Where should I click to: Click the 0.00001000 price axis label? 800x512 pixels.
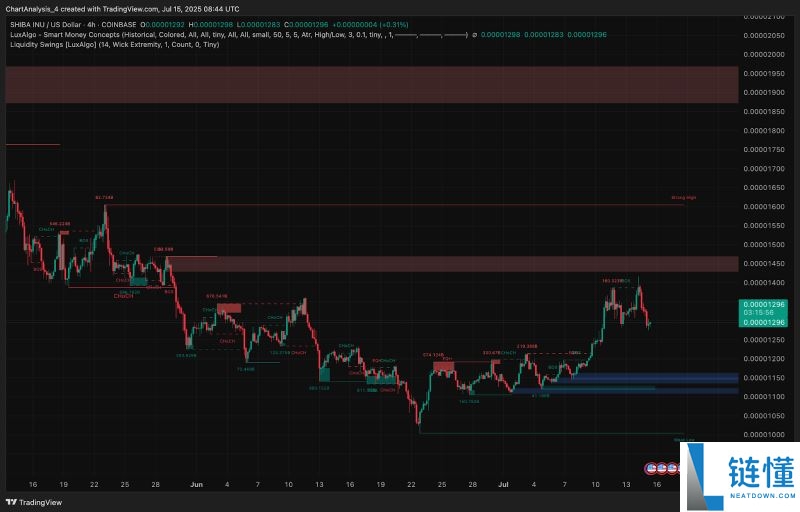(765, 435)
